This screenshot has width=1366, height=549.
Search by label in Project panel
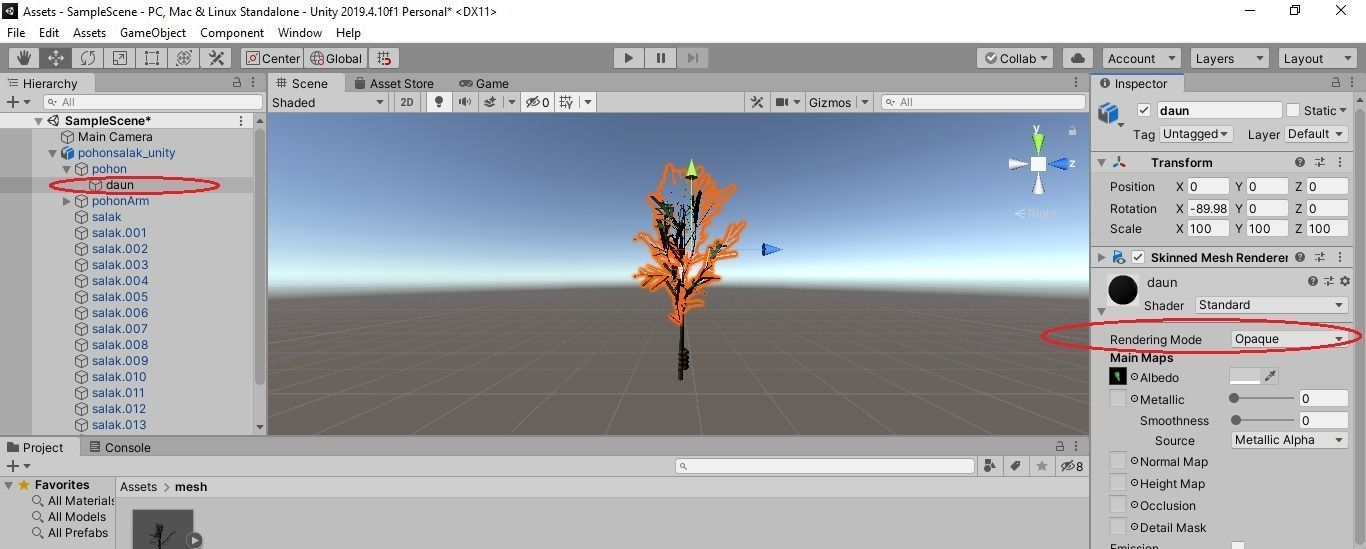point(1015,466)
